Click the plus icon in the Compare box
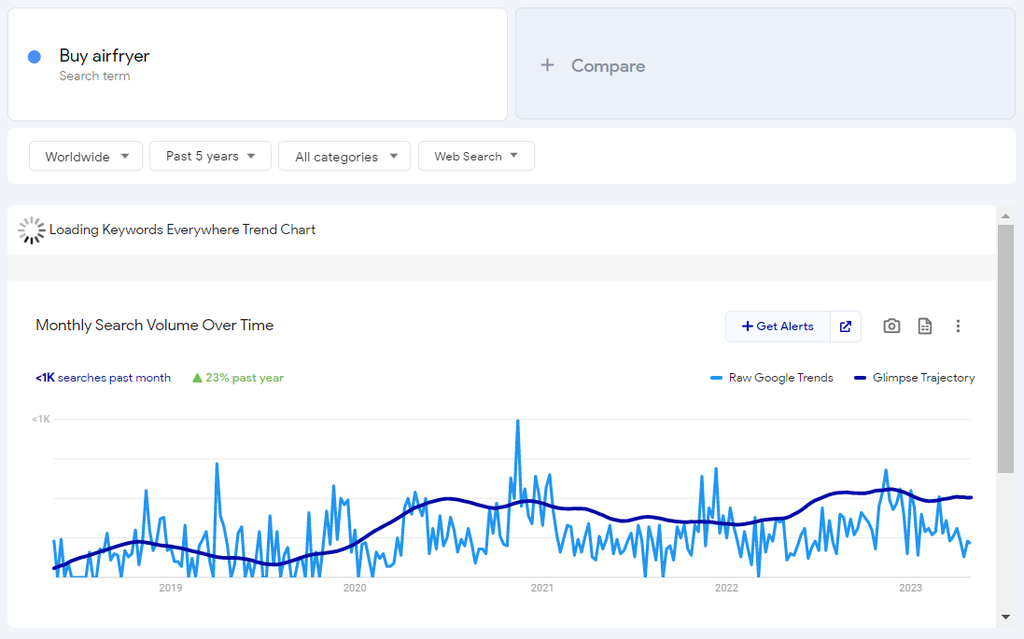Image resolution: width=1024 pixels, height=639 pixels. point(547,65)
